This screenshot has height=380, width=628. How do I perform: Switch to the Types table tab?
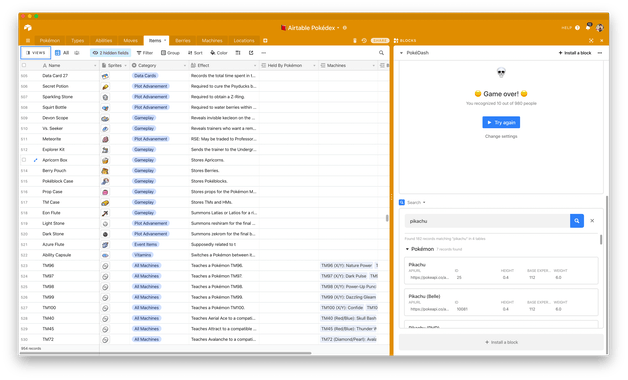[77, 40]
